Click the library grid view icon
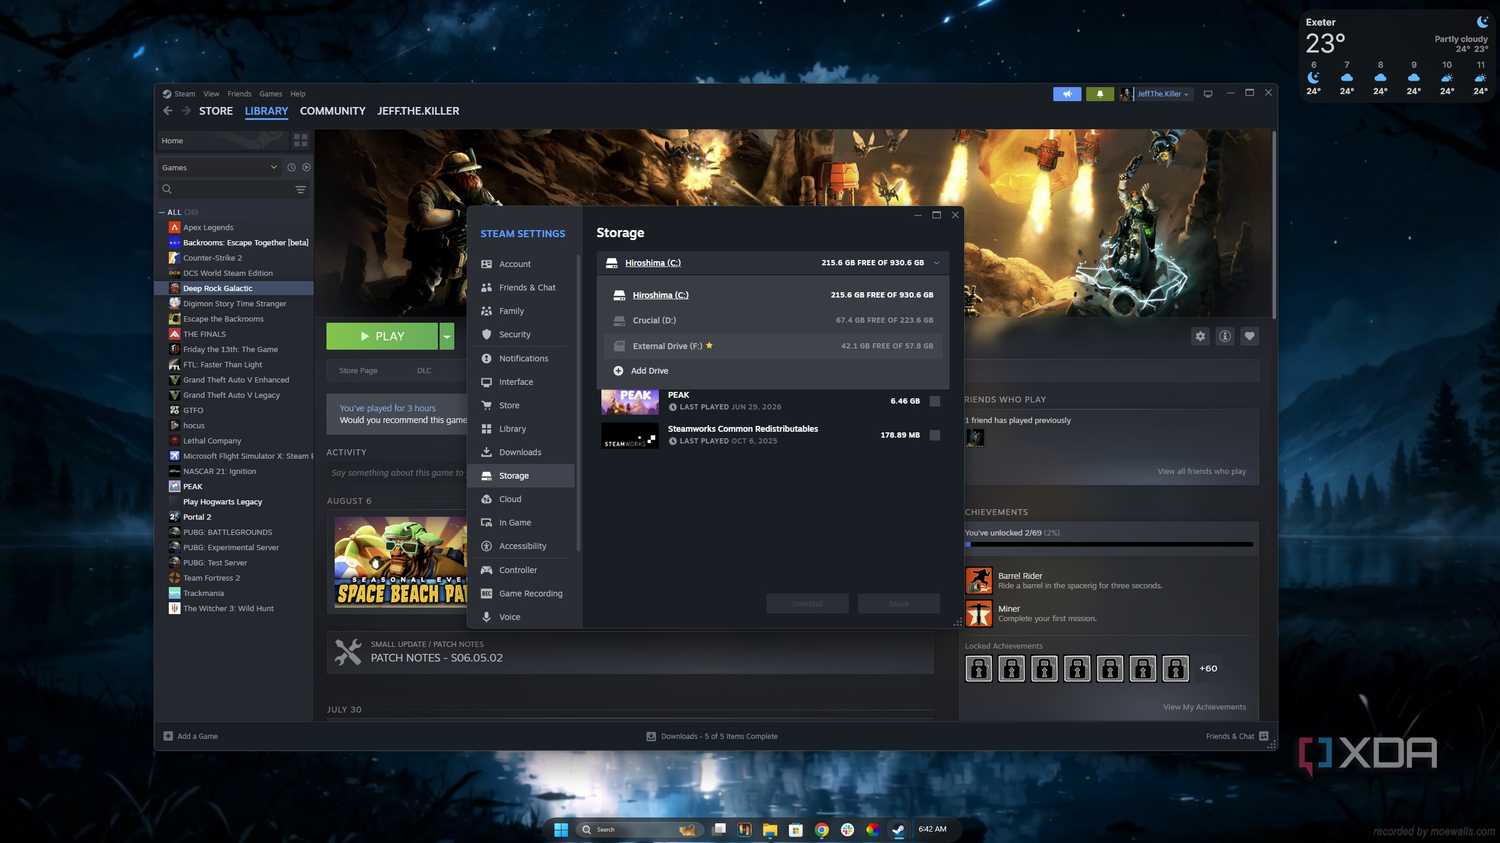The image size is (1500, 843). pos(301,141)
